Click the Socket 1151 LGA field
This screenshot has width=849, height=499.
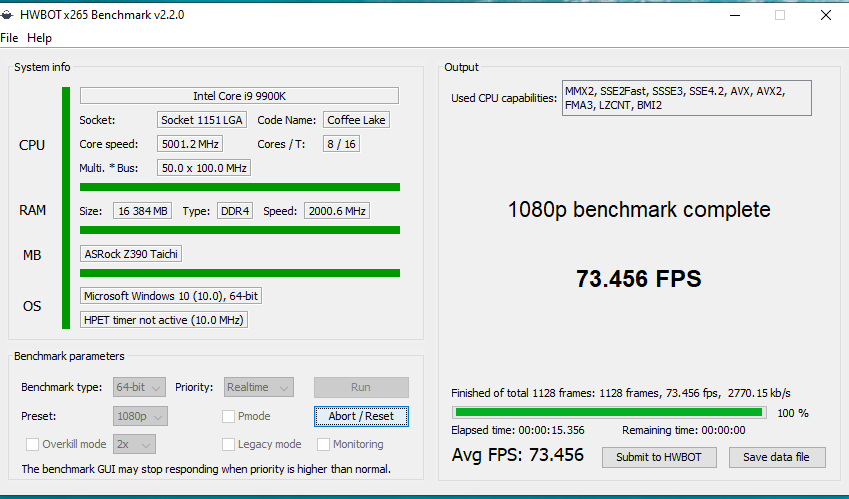click(x=202, y=120)
